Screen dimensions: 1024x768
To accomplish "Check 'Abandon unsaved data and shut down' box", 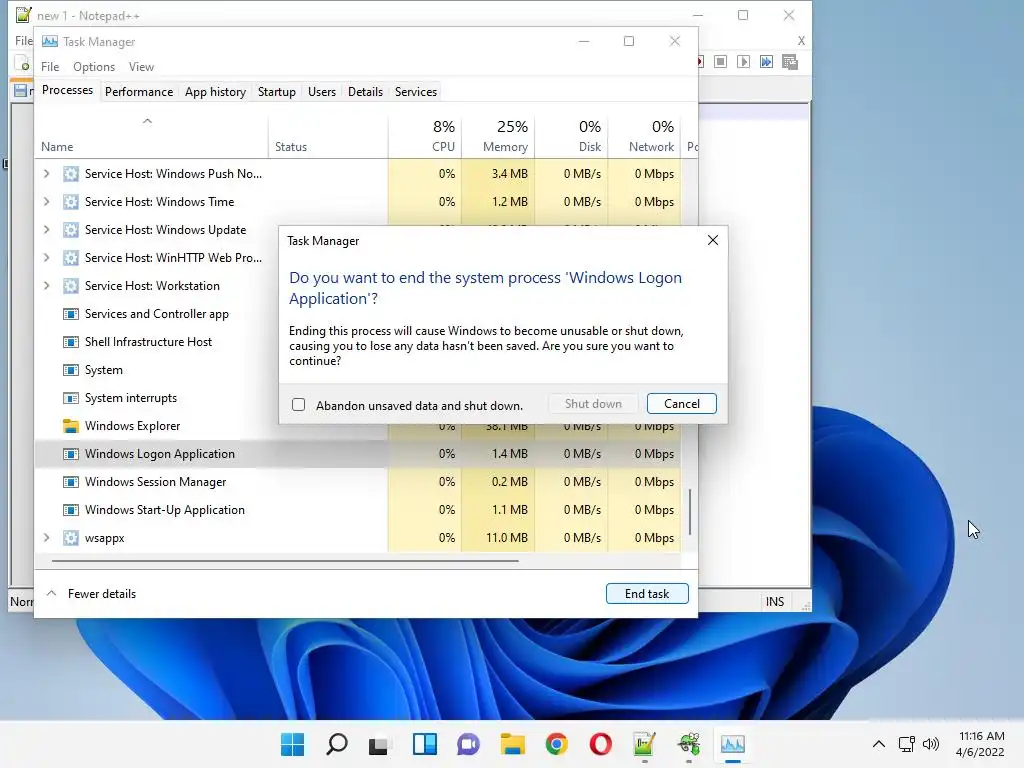I will (298, 405).
